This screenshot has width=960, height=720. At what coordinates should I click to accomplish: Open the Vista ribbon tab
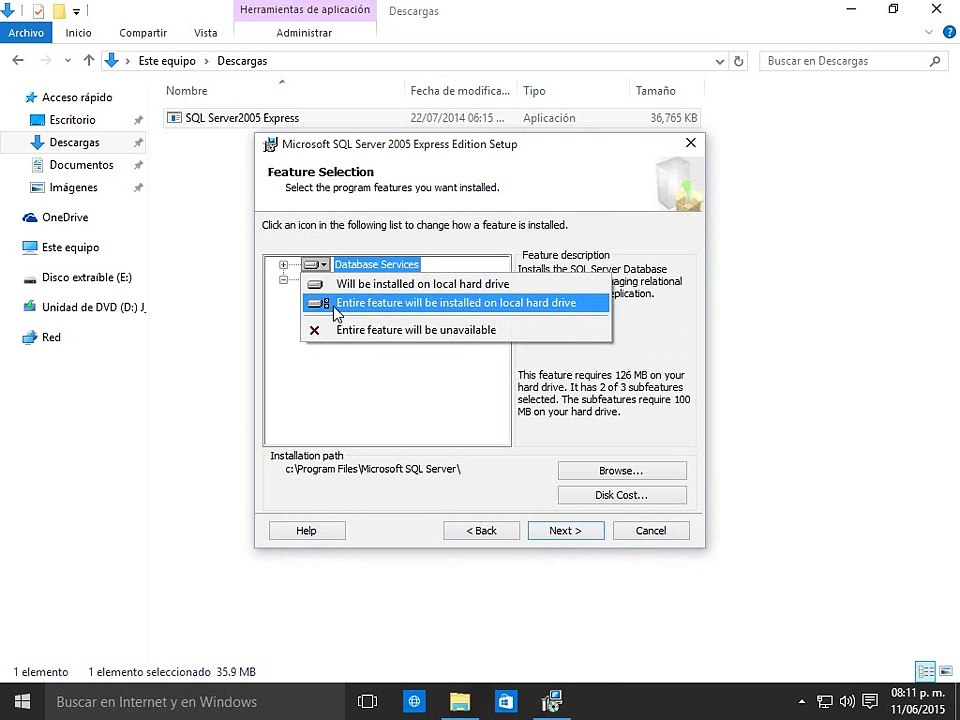click(206, 33)
